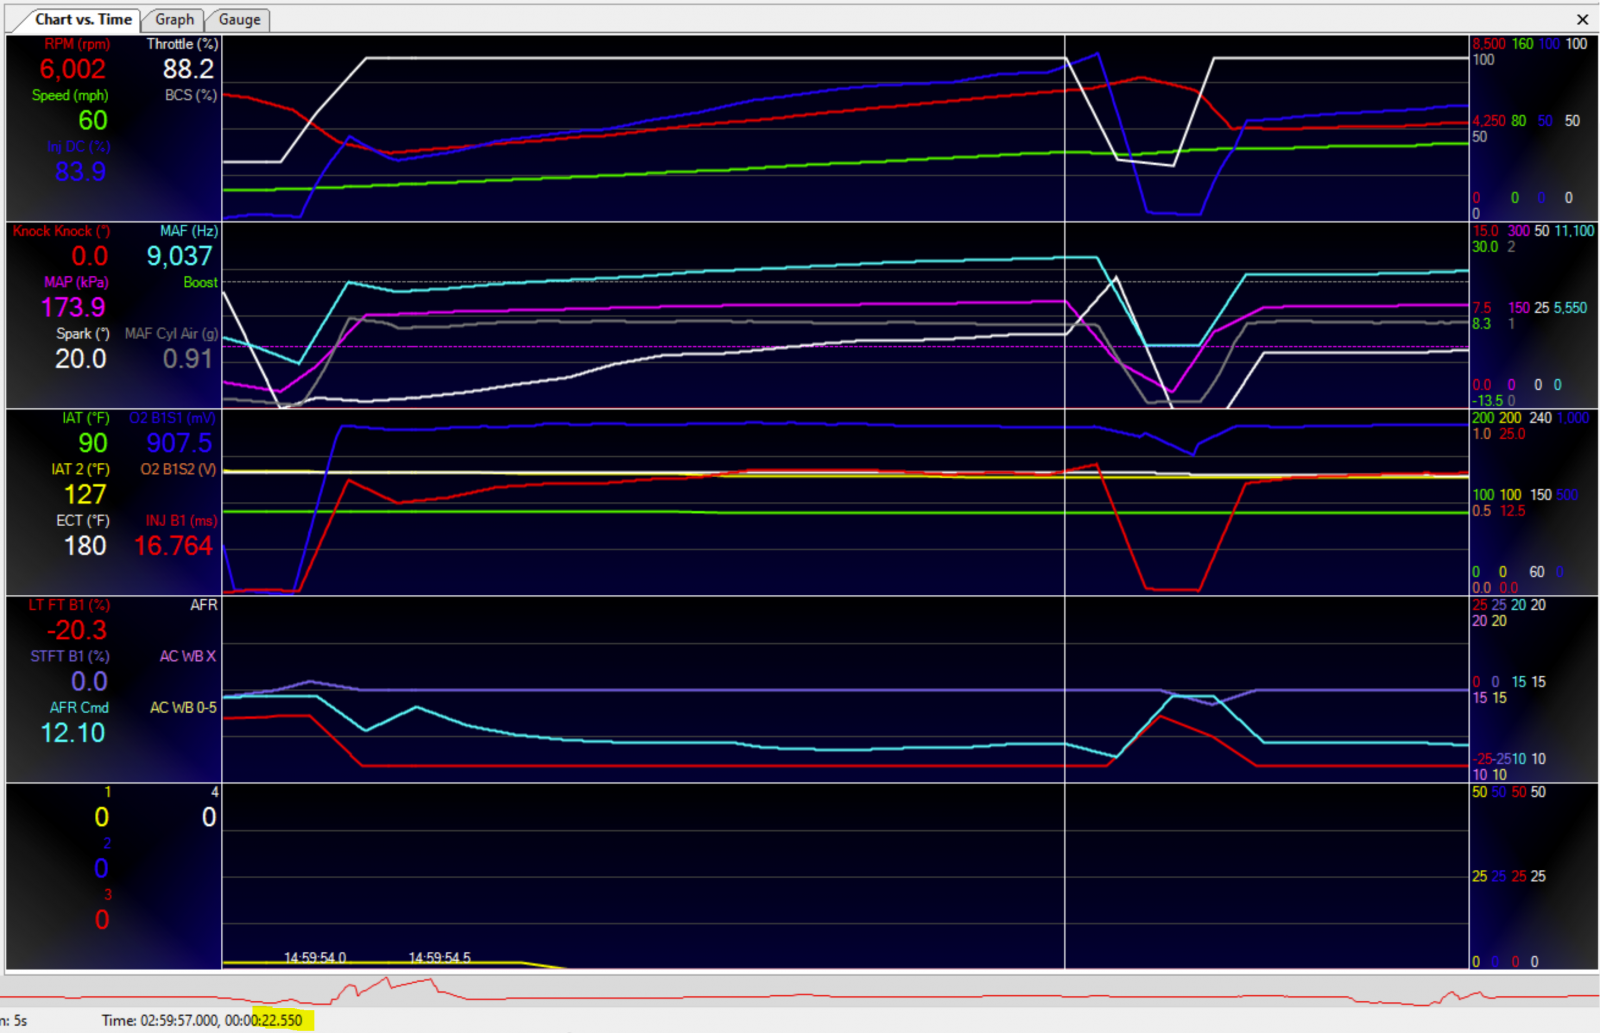This screenshot has width=1600, height=1033.
Task: Click the AFR Cmd value 12.10
Action: click(x=73, y=733)
